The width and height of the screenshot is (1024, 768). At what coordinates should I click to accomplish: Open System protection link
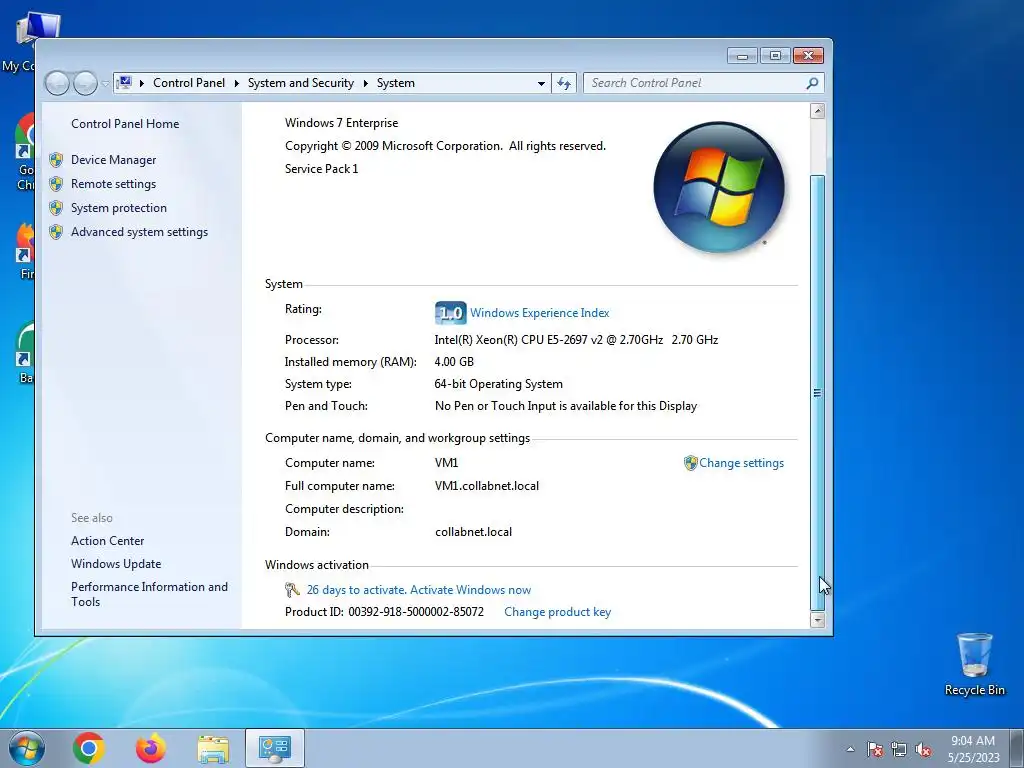119,208
